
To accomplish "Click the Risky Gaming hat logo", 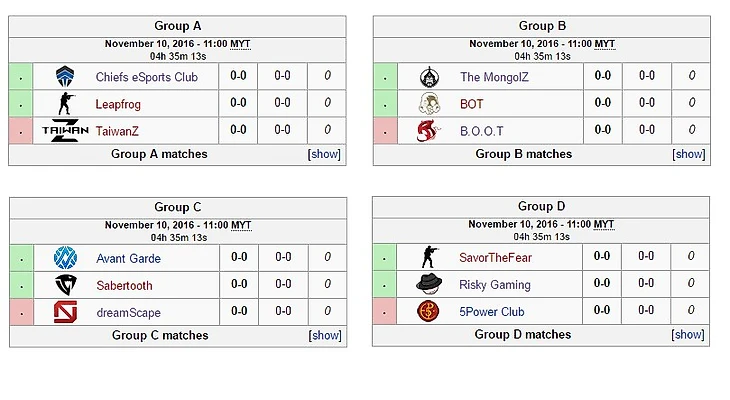I will (429, 284).
